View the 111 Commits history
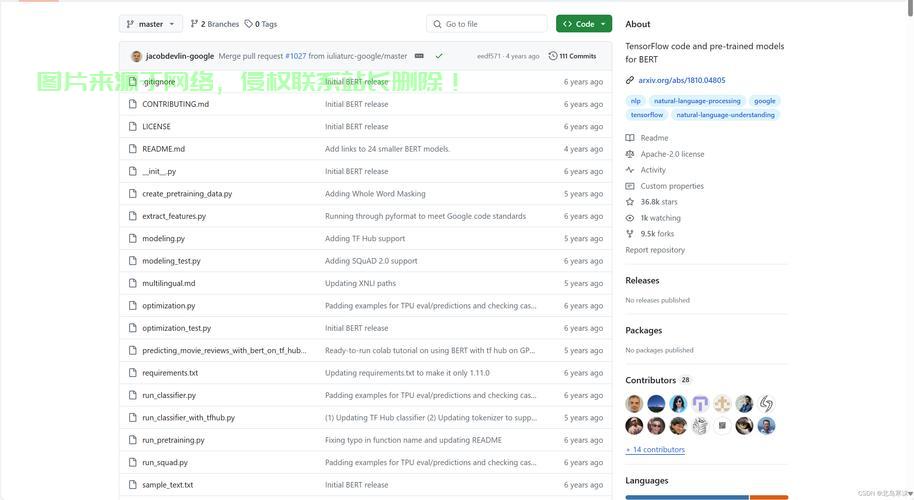The width and height of the screenshot is (914, 500). tap(572, 56)
